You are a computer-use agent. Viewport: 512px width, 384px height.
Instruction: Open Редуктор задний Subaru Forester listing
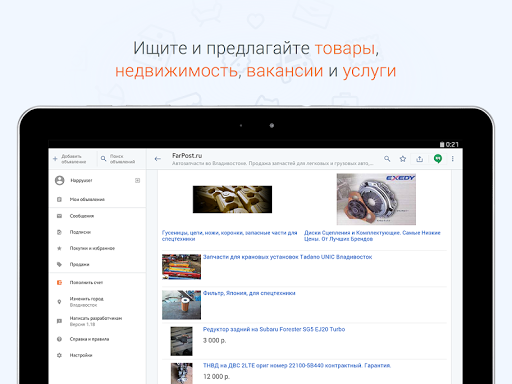[274, 329]
